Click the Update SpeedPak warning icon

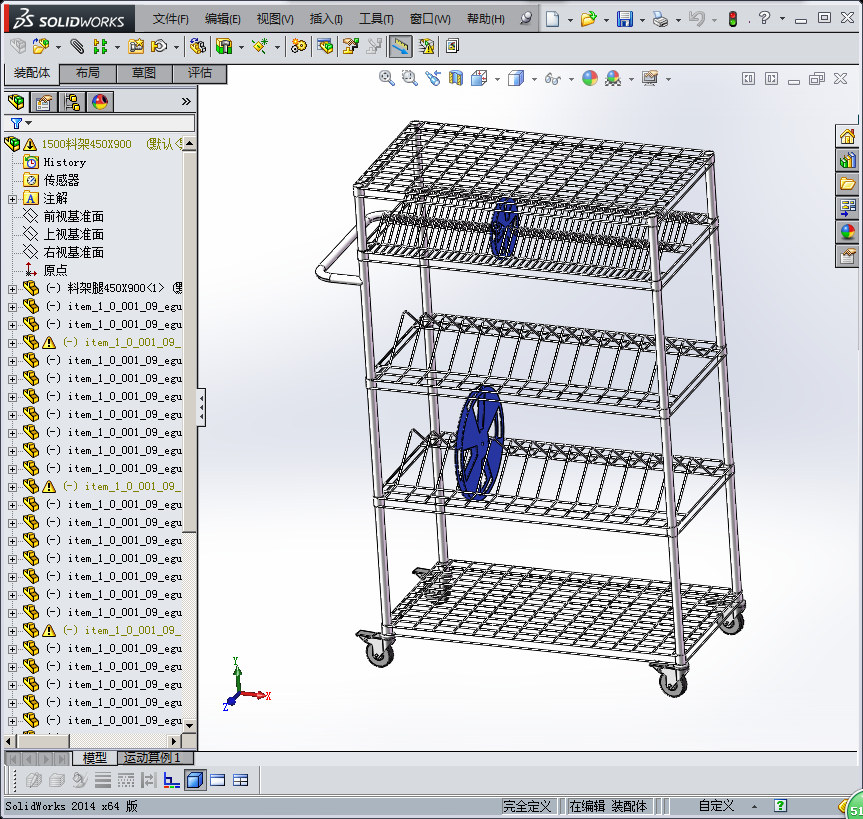click(427, 46)
